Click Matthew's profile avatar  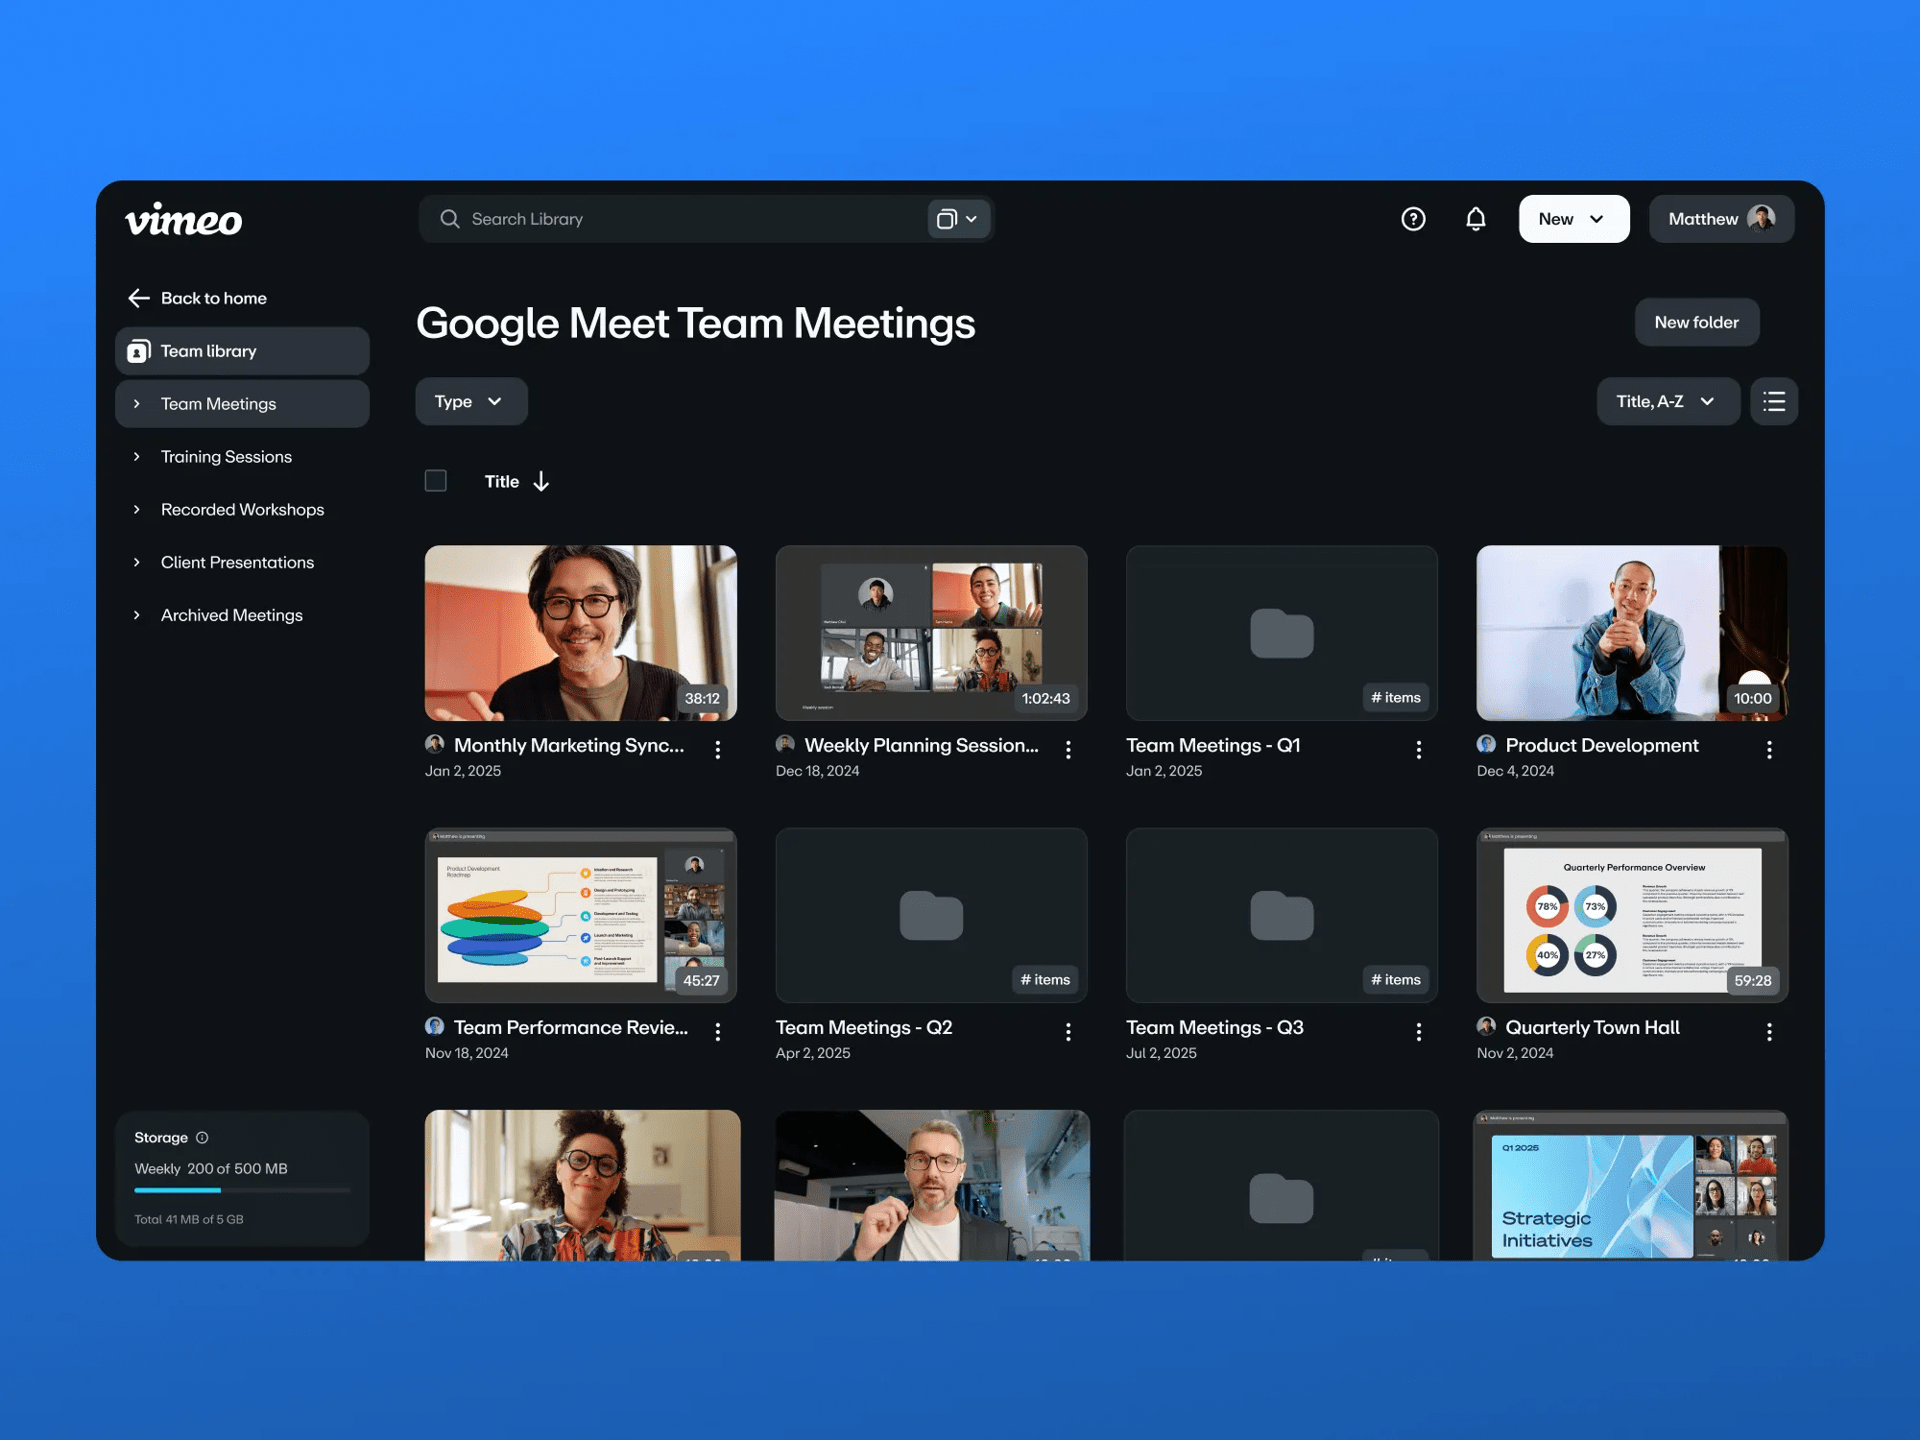[x=1761, y=218]
